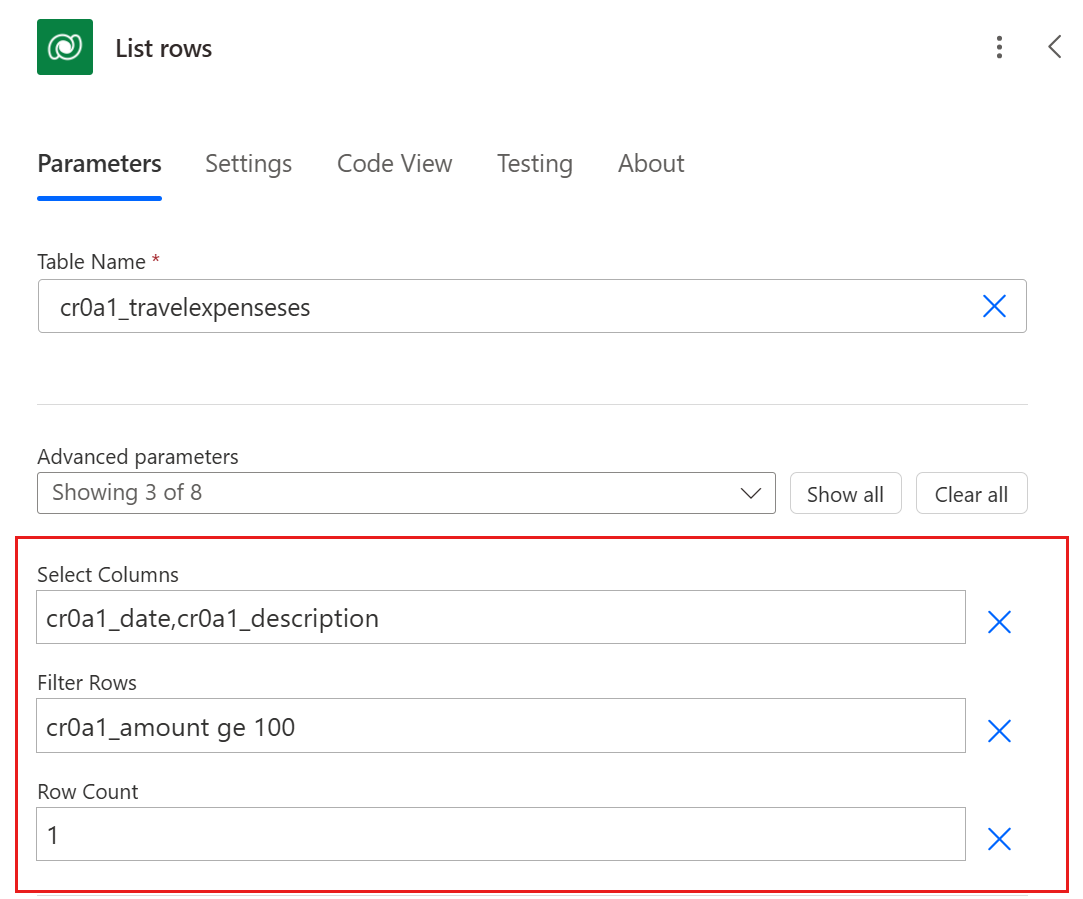Screen dimensions: 1083x899
Task: Select the Testing tab
Action: tap(534, 163)
